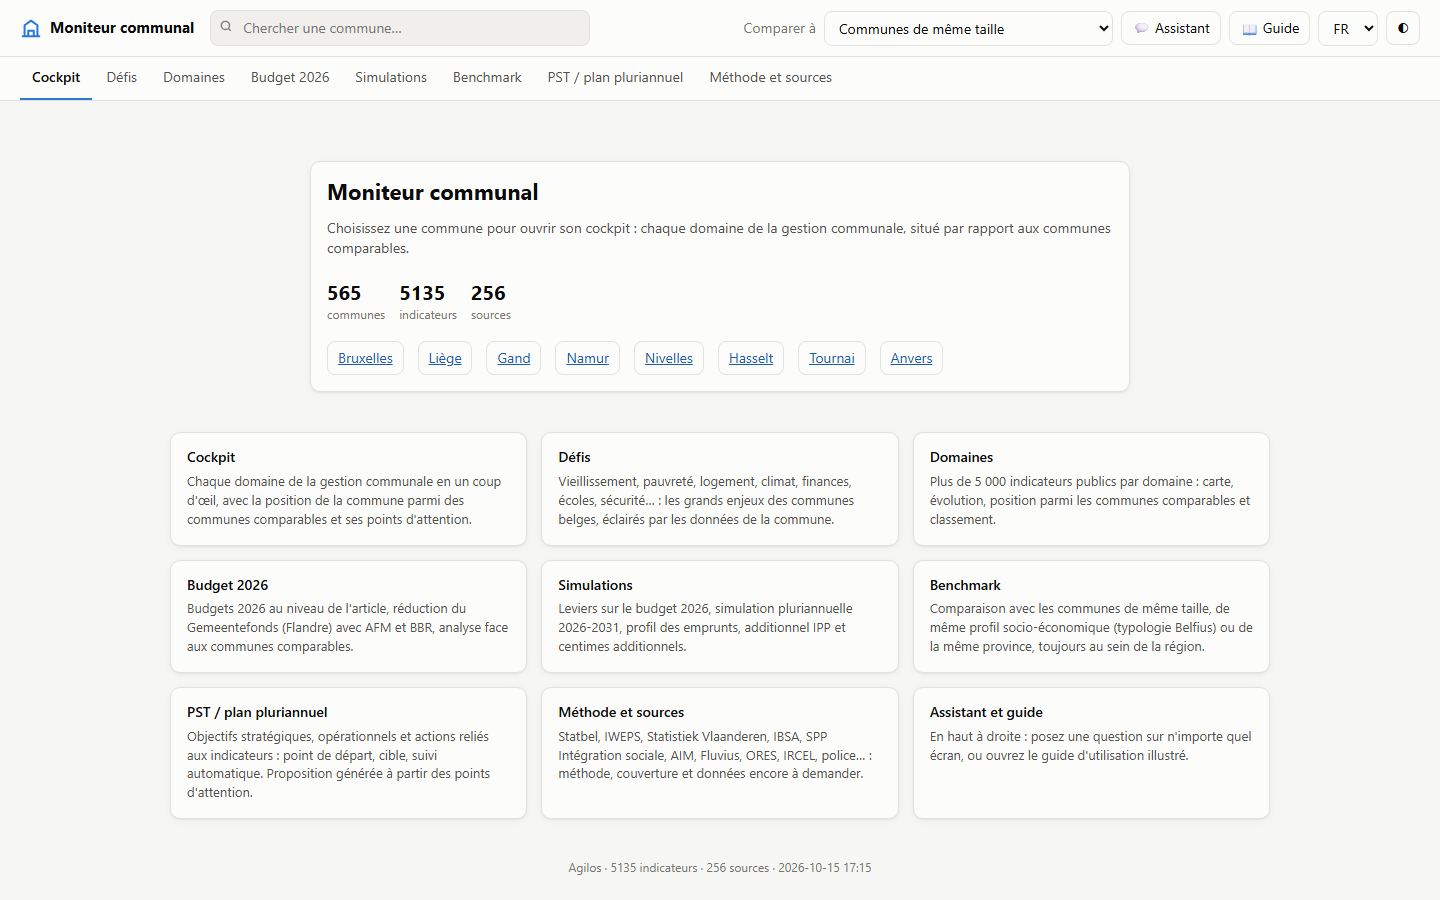Focus the 'Chercher une commune' search field
The height and width of the screenshot is (900, 1440).
(400, 28)
